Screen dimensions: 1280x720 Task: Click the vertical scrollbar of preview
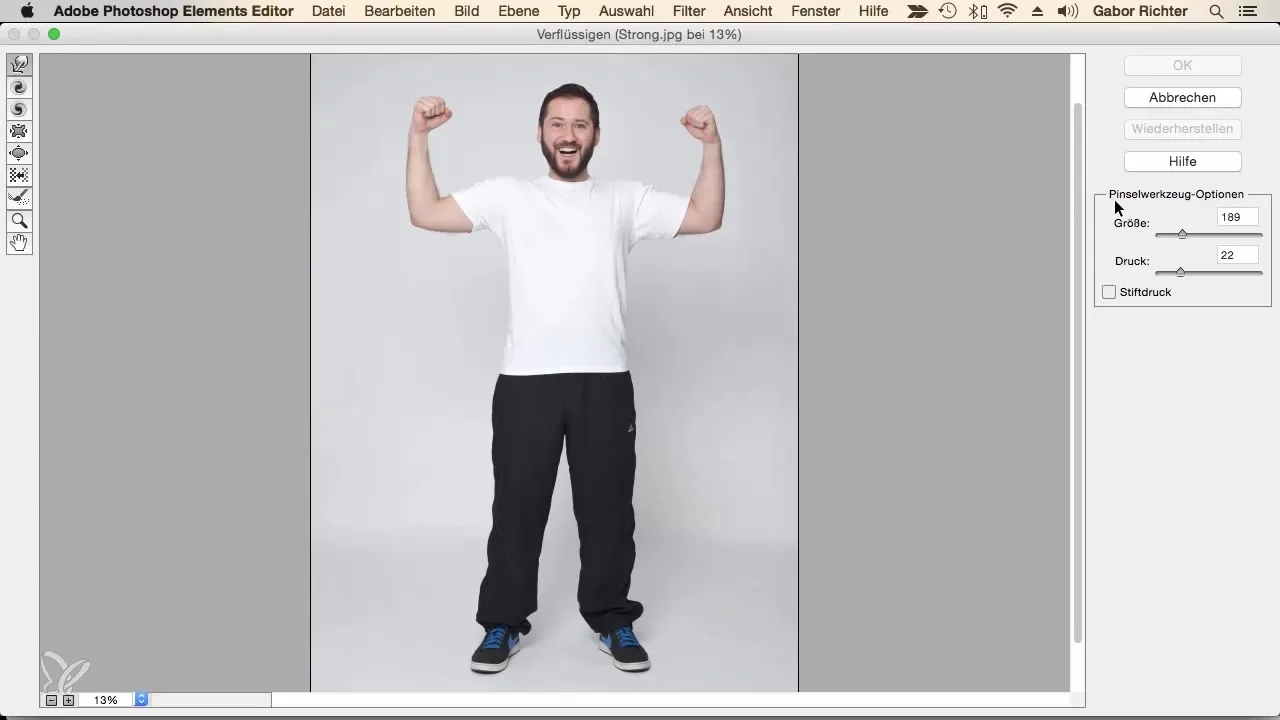1077,372
